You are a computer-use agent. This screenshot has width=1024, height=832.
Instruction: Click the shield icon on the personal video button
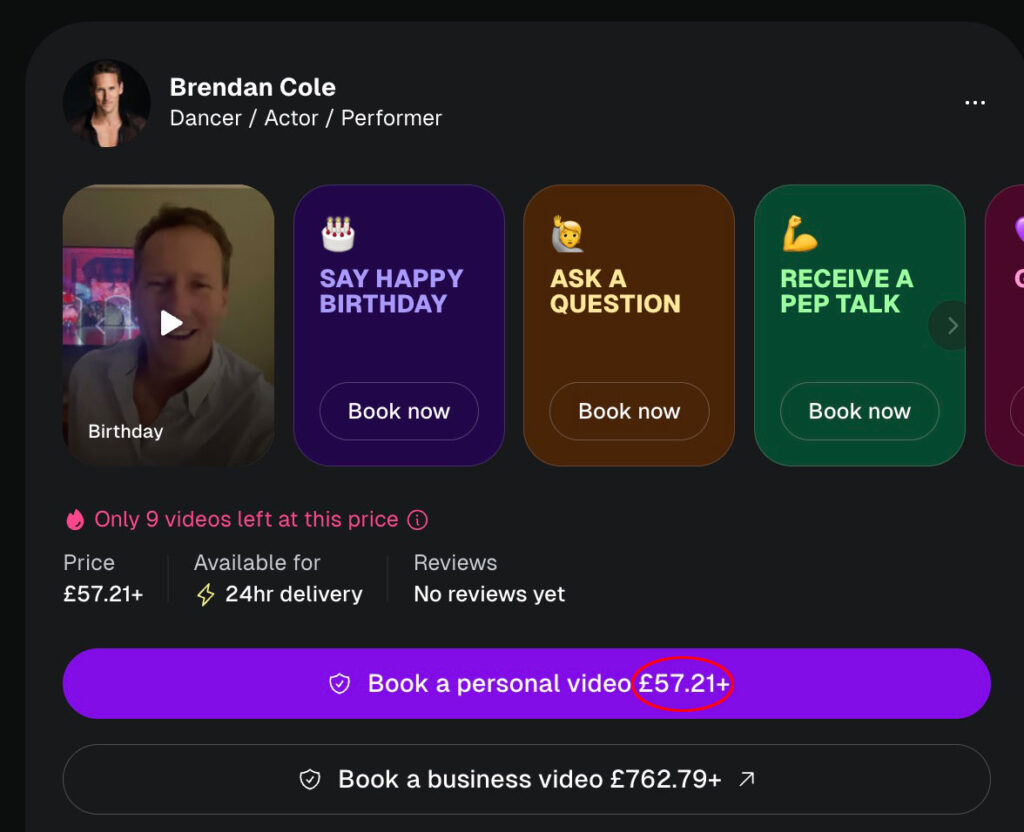tap(340, 684)
